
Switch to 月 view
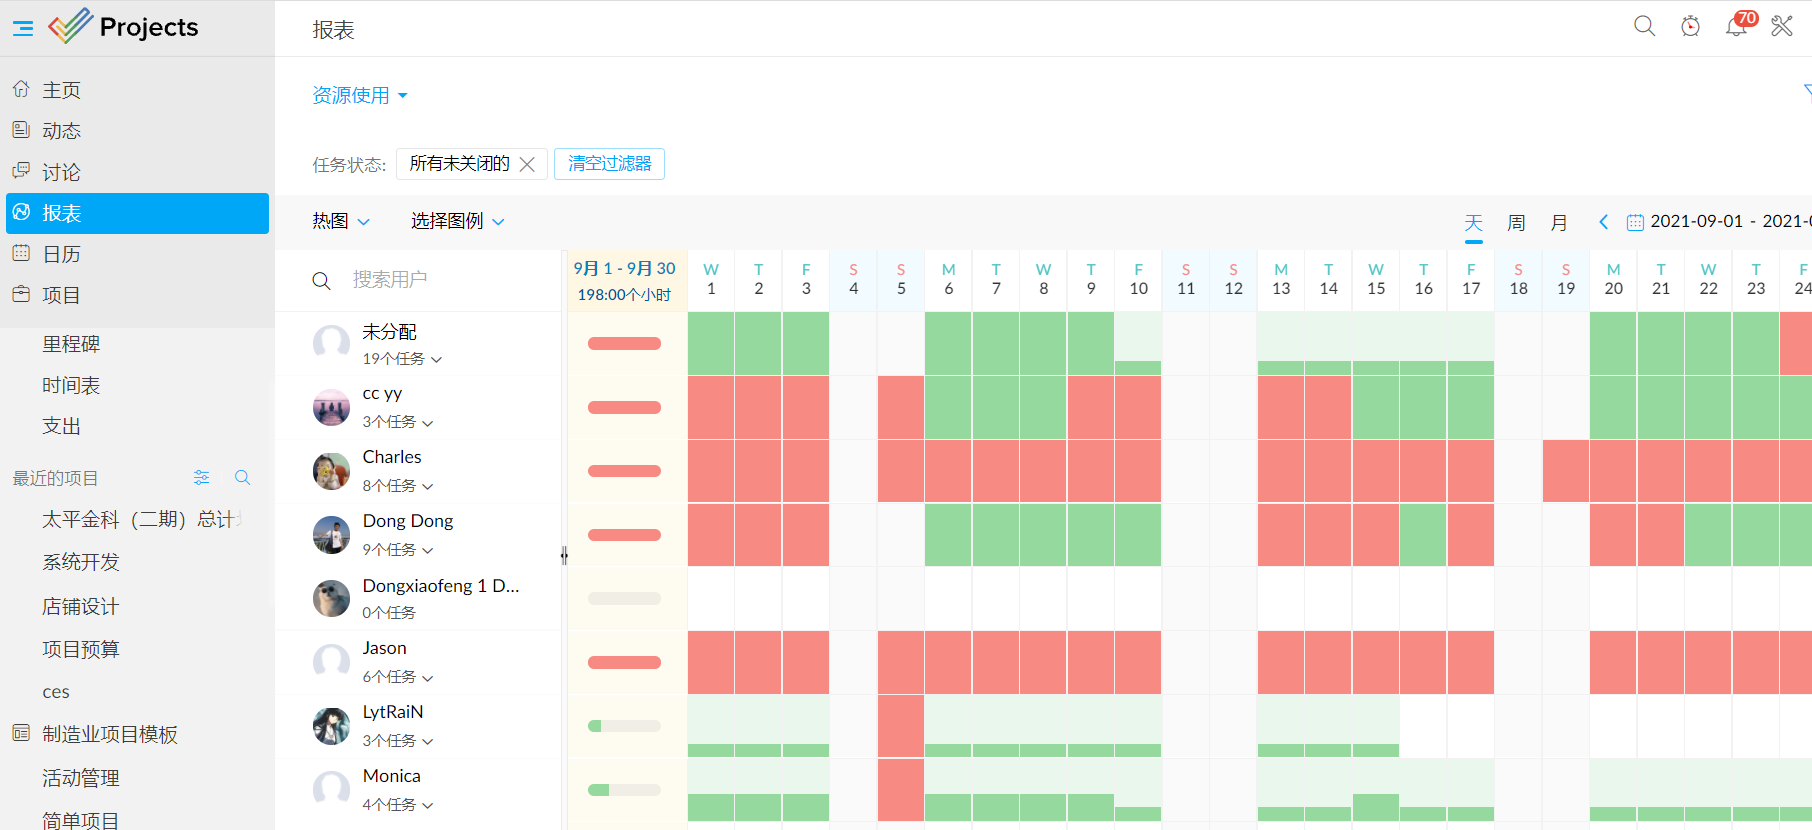click(x=1559, y=222)
